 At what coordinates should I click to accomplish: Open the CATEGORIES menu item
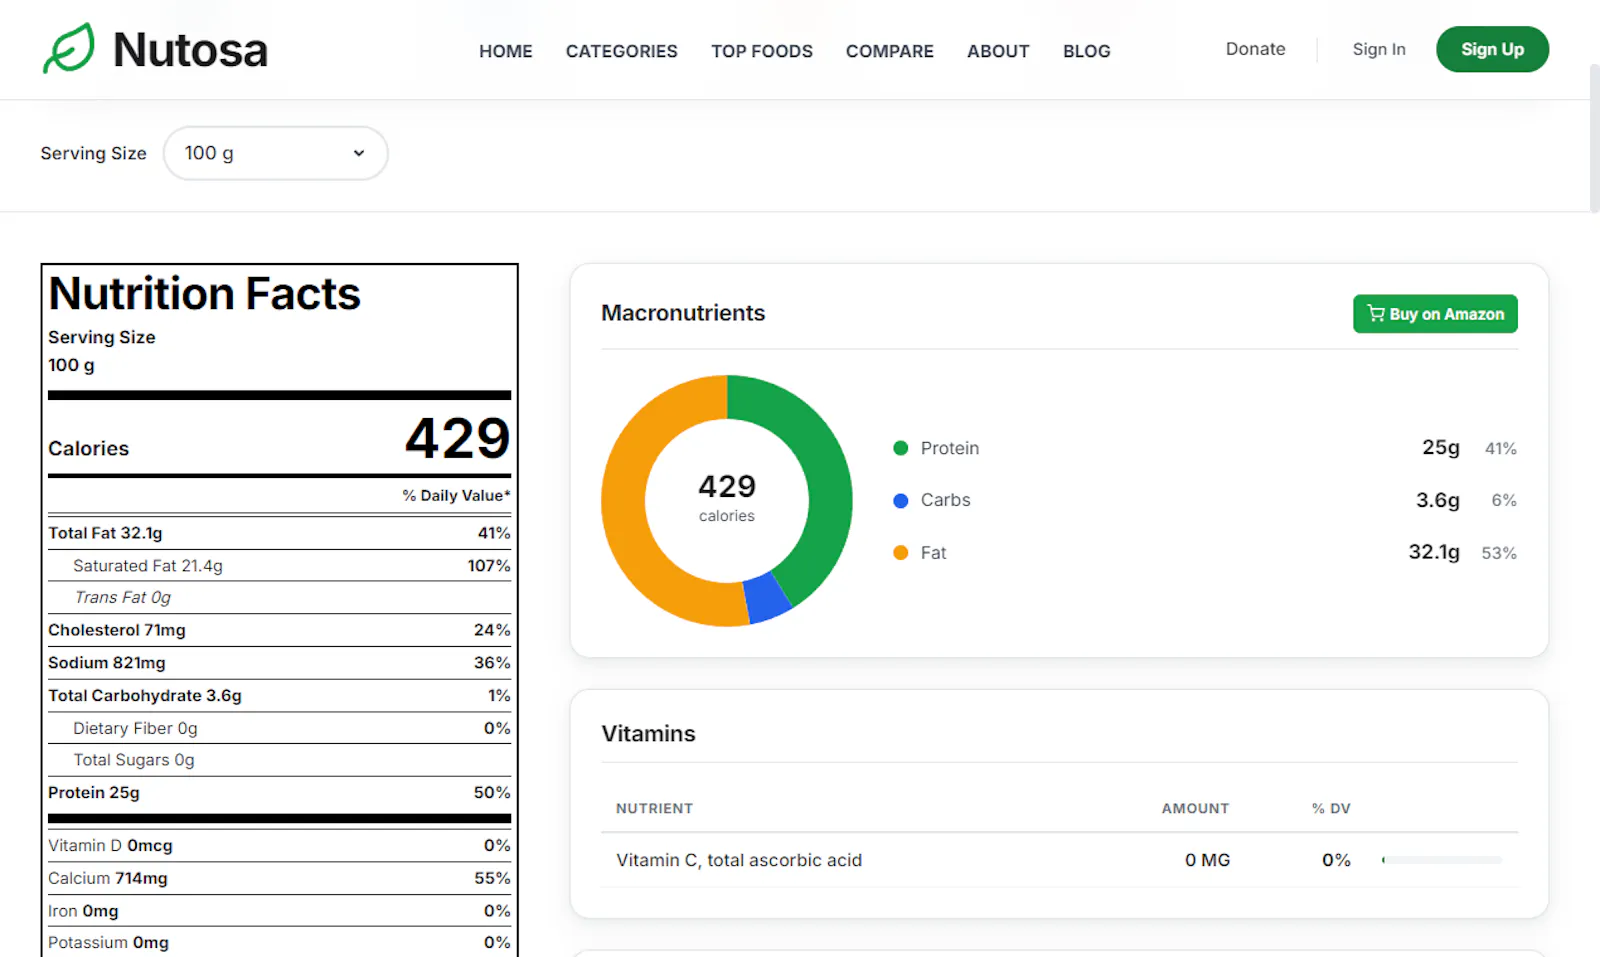pyautogui.click(x=621, y=51)
